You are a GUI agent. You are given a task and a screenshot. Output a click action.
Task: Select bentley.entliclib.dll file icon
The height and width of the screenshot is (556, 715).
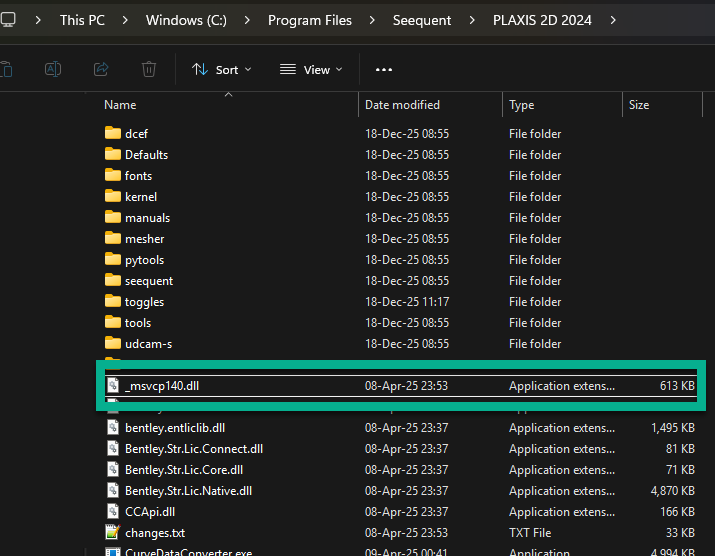pyautogui.click(x=113, y=427)
